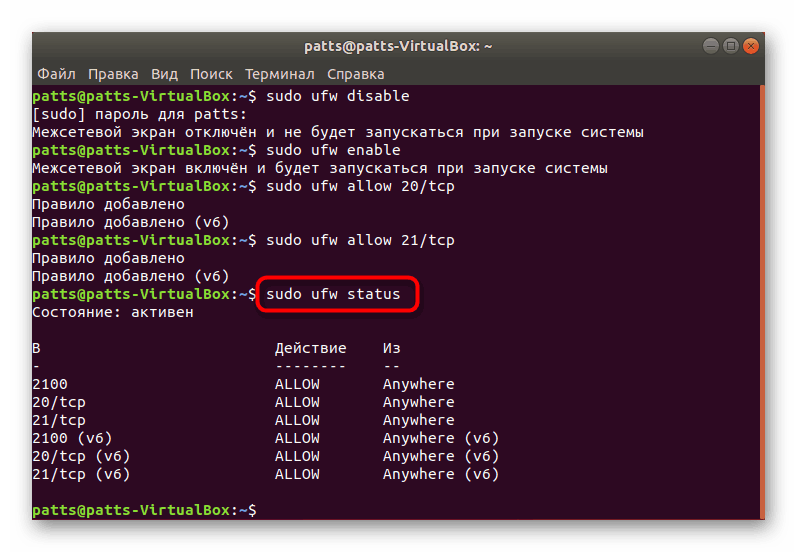Click the 'sudo ufw enable' command text
This screenshot has width=797, height=552.
tap(333, 150)
